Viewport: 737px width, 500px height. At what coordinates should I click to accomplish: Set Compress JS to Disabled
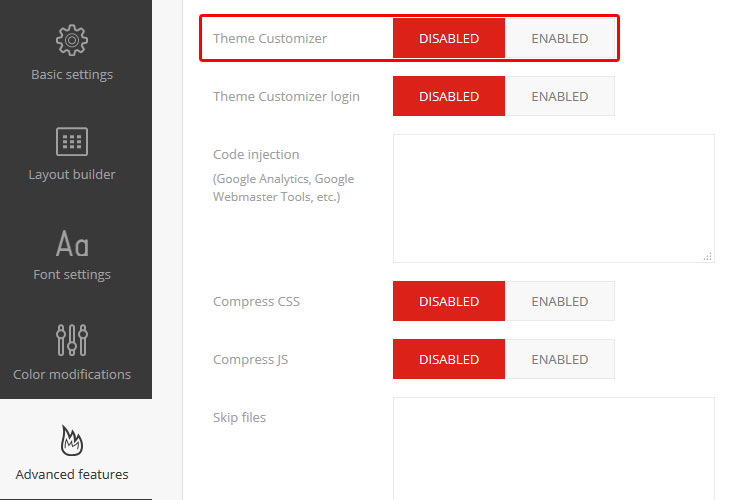[449, 359]
